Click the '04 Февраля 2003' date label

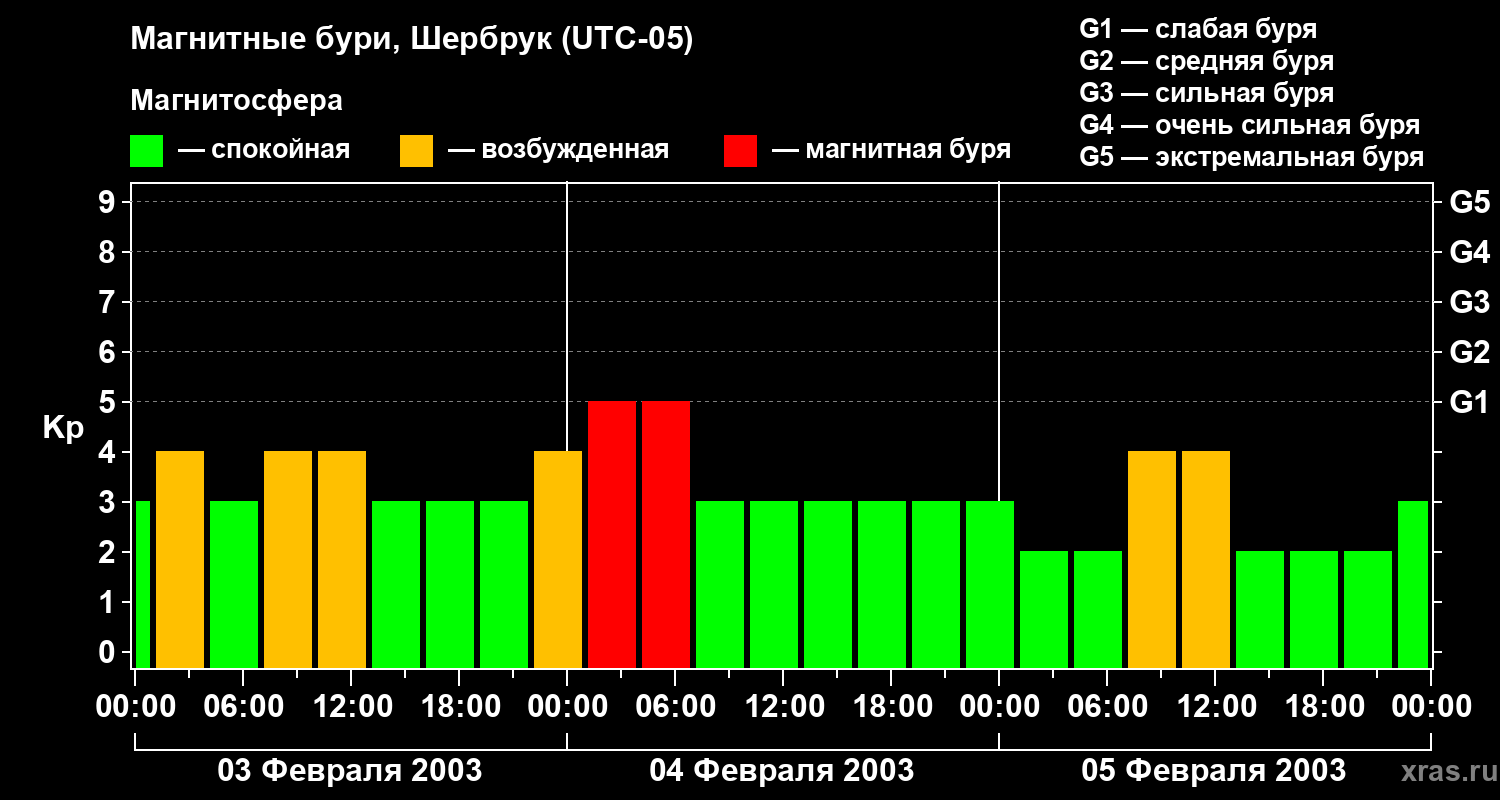point(782,771)
